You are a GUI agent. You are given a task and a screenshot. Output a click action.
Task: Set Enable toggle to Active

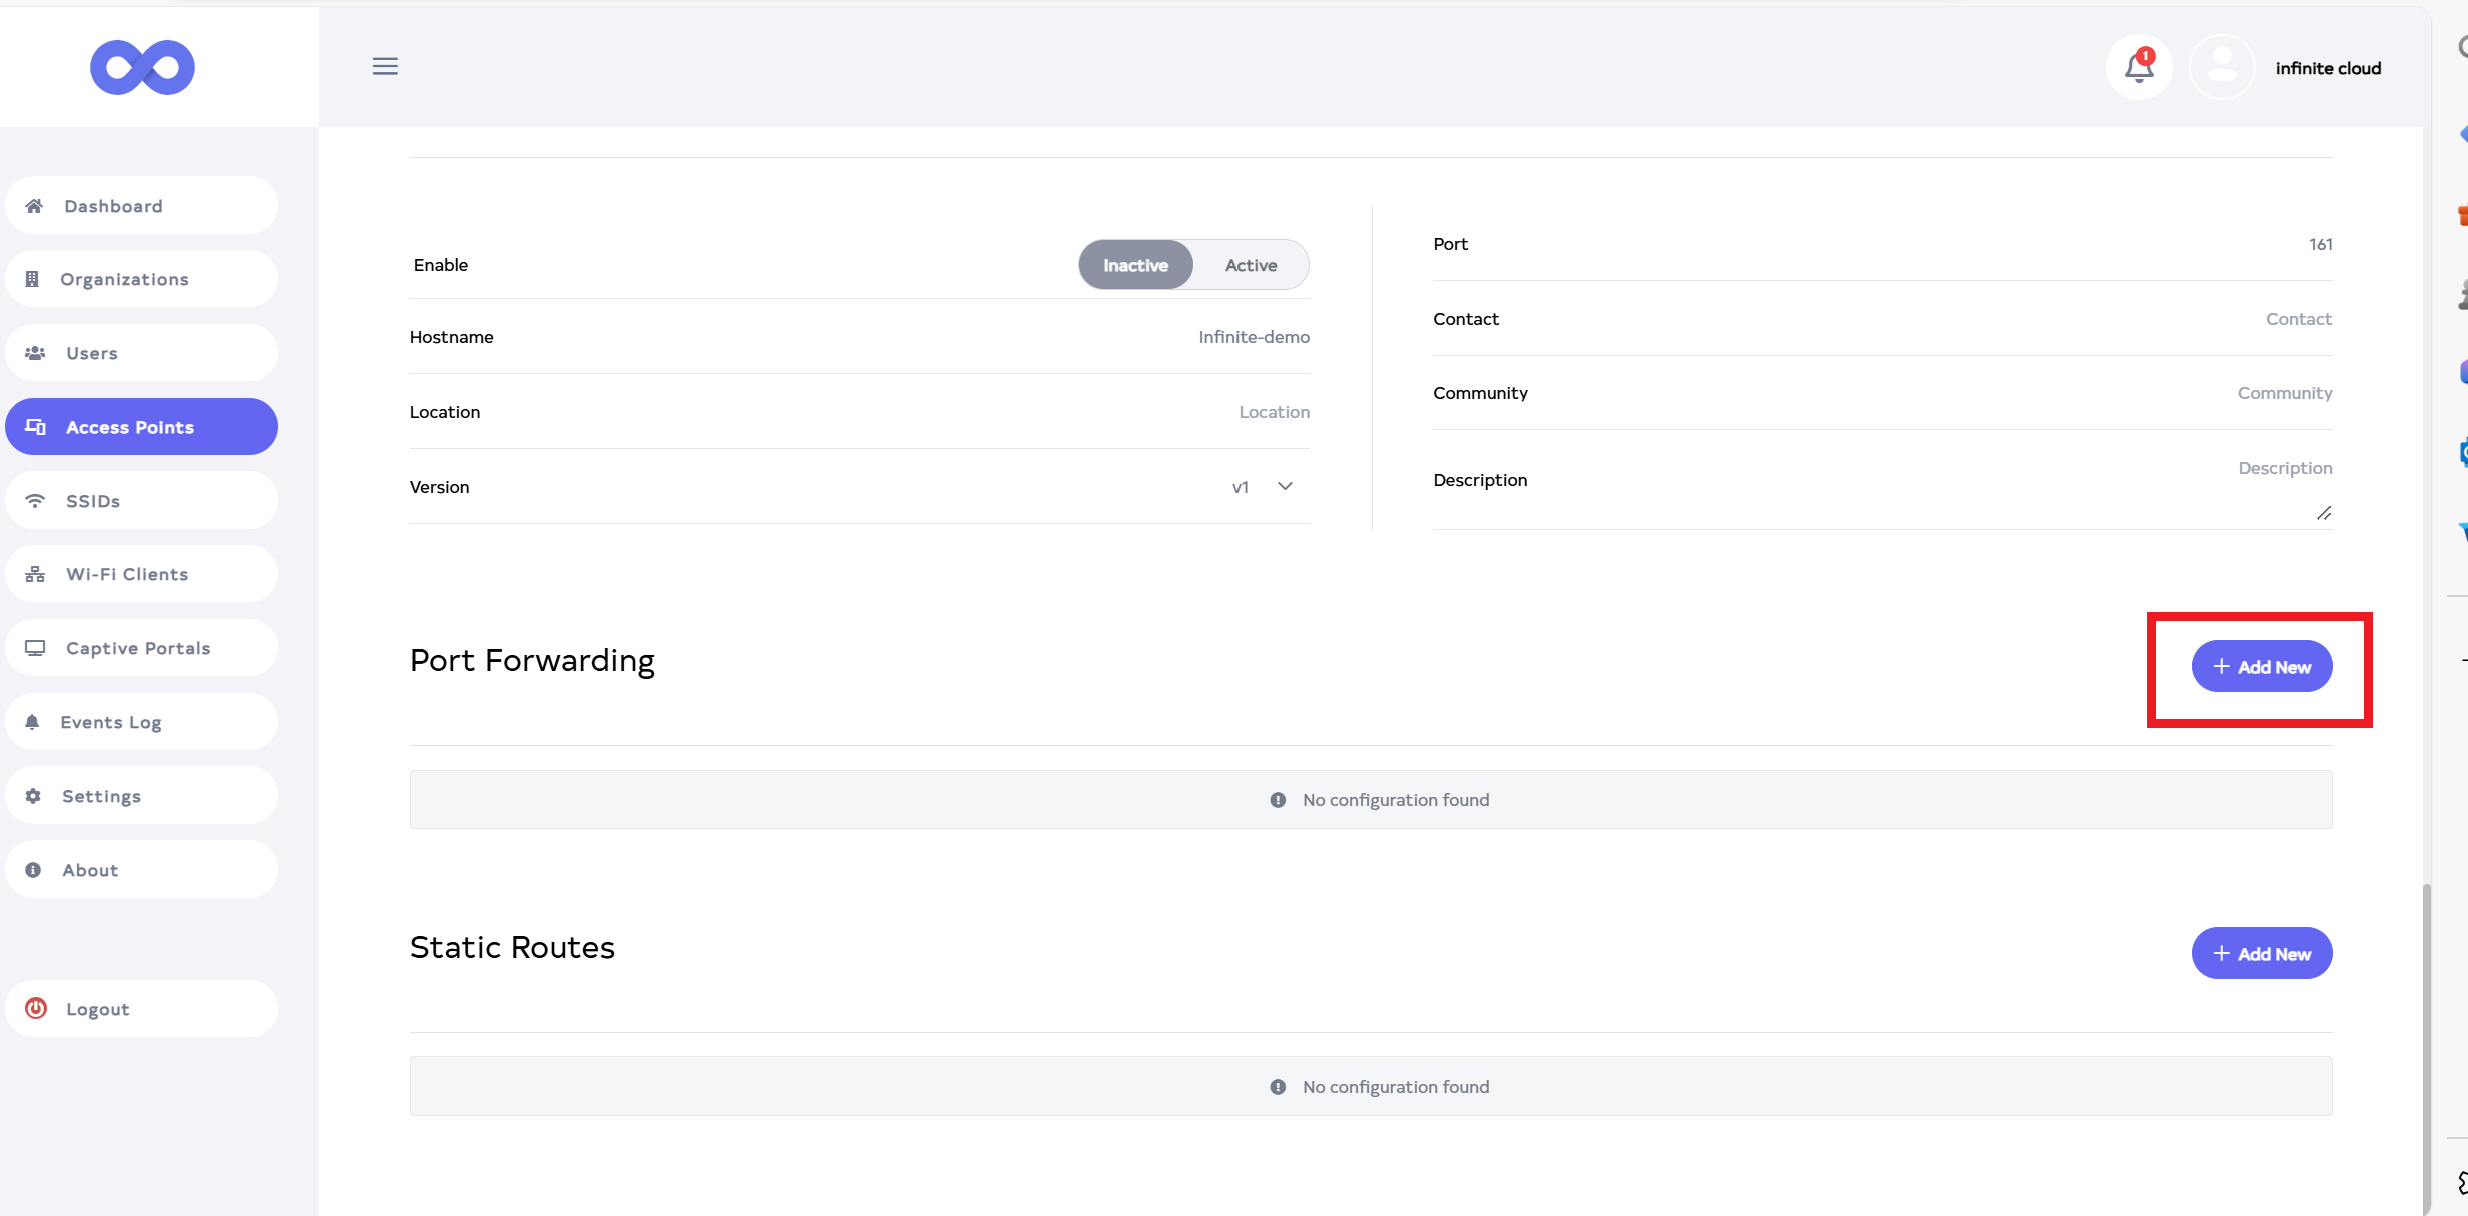(1250, 265)
